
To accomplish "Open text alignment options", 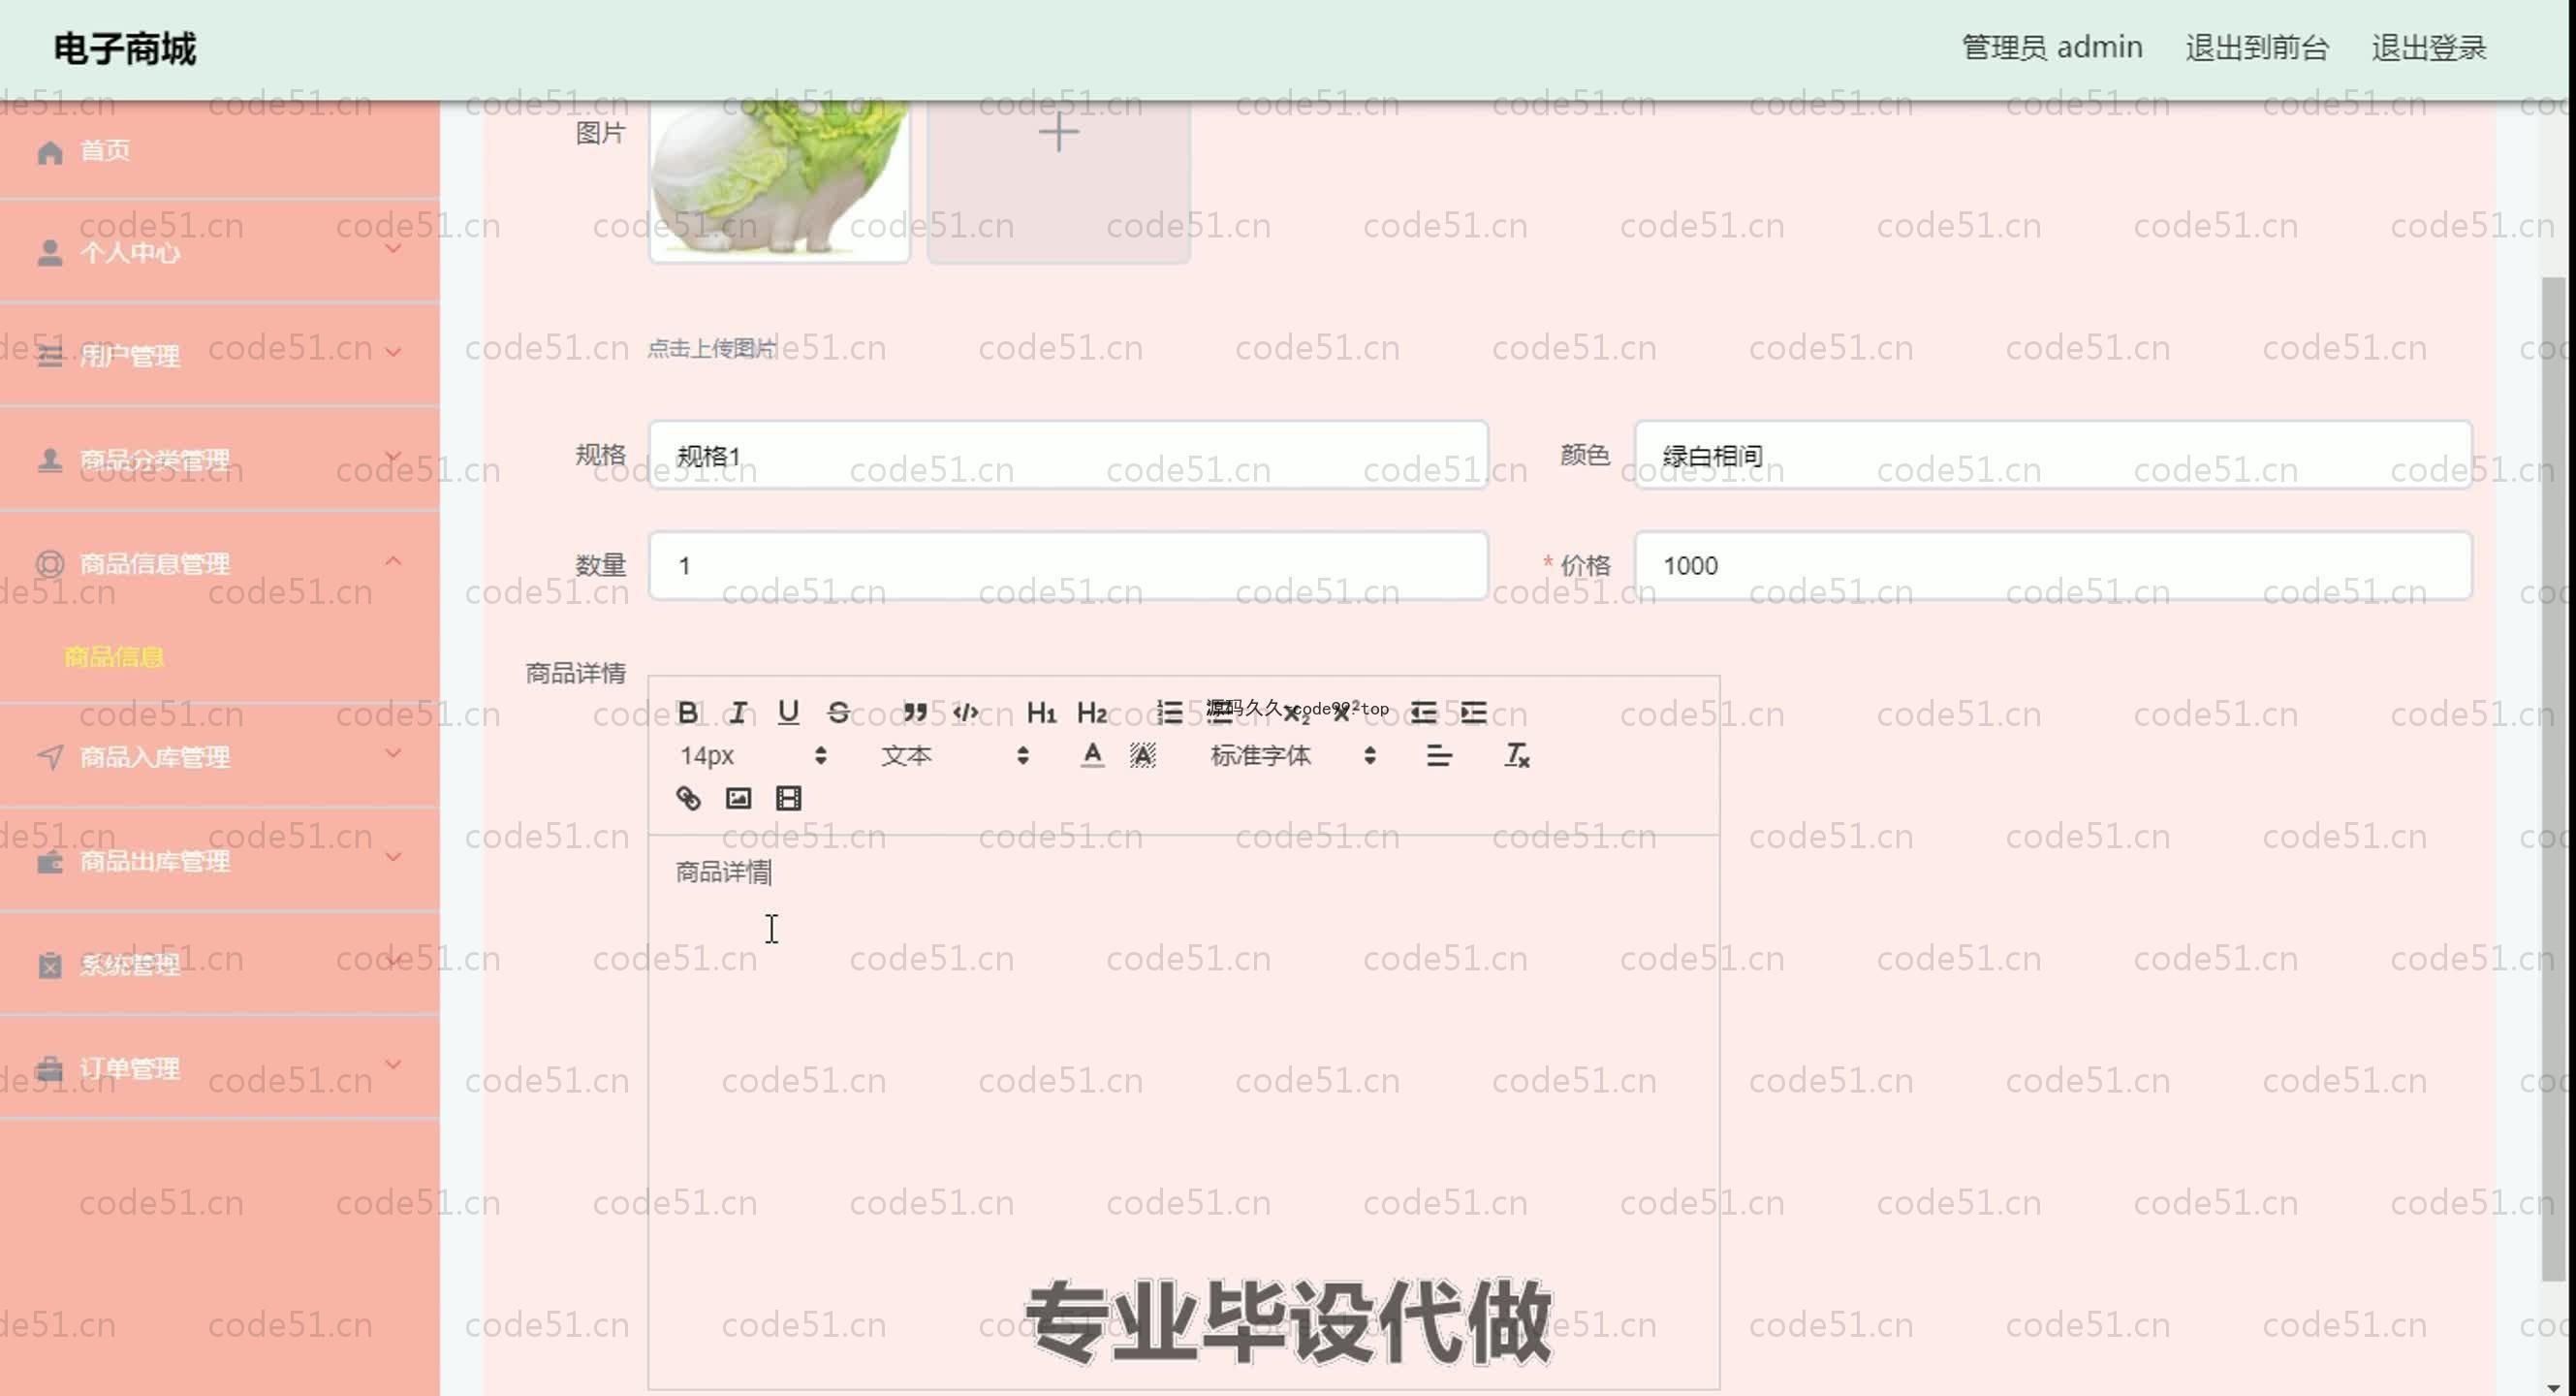I will click(x=1439, y=755).
